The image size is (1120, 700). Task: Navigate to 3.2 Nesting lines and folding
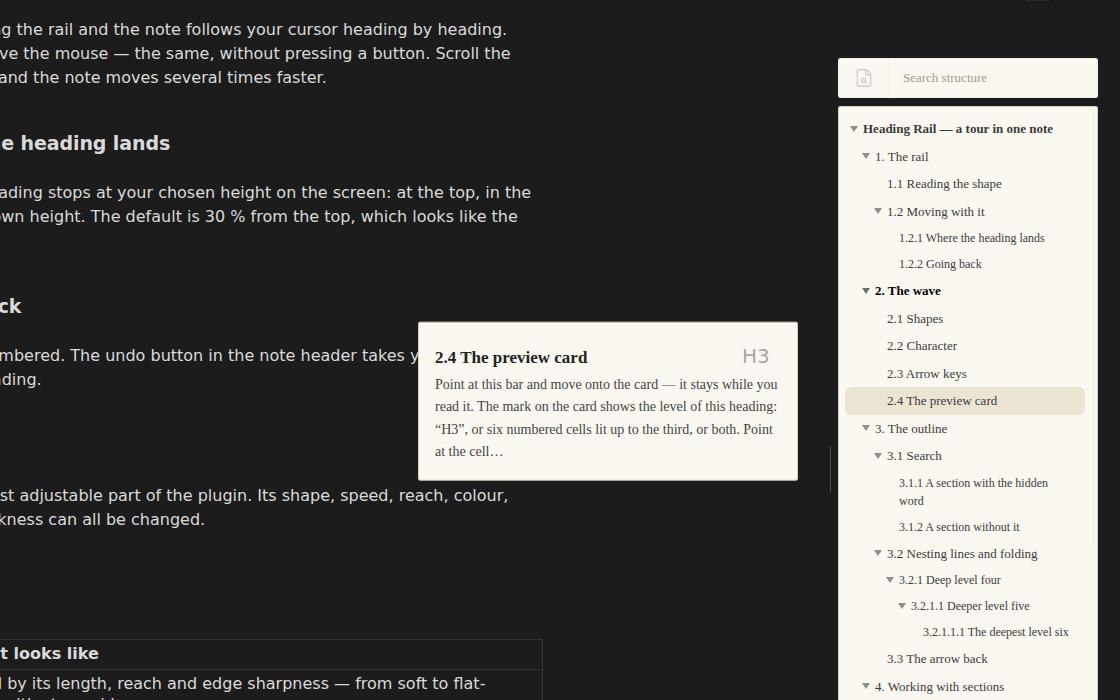click(x=962, y=554)
